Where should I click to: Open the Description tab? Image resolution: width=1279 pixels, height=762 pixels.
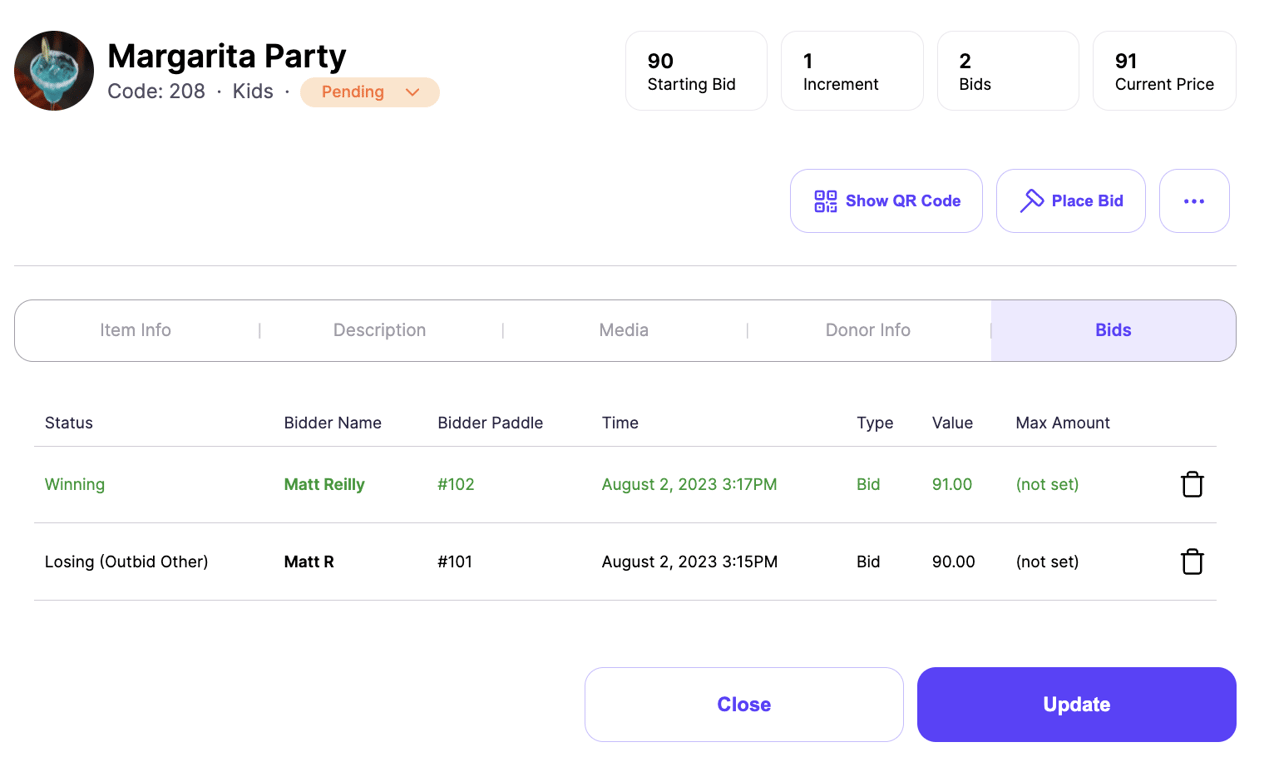click(379, 329)
